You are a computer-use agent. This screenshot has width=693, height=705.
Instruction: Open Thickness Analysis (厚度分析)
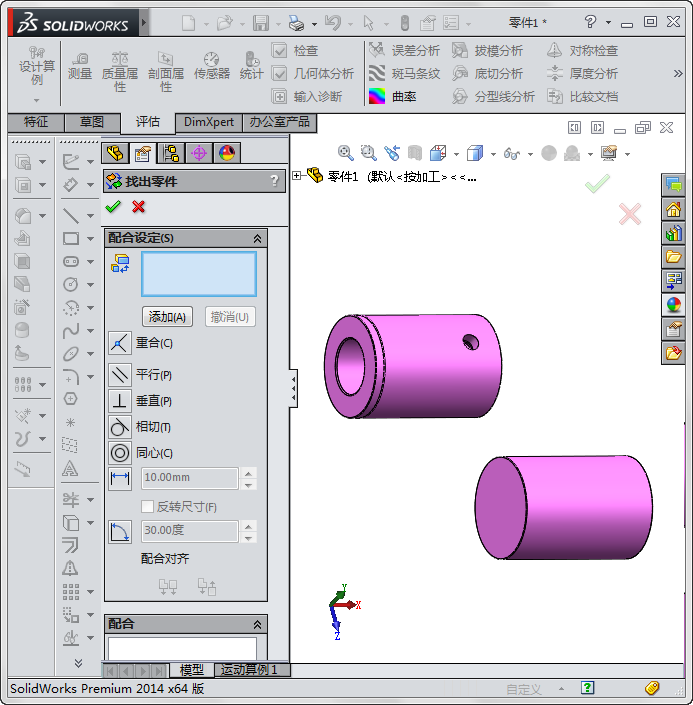[x=582, y=74]
